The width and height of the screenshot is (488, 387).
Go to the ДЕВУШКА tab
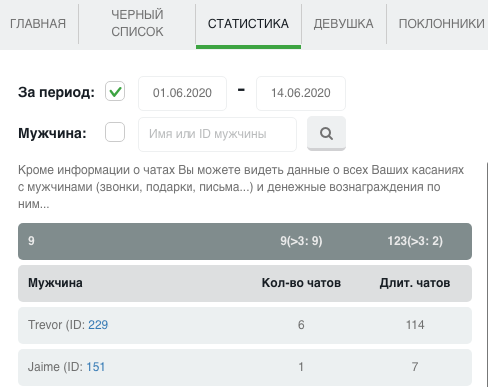tap(343, 24)
